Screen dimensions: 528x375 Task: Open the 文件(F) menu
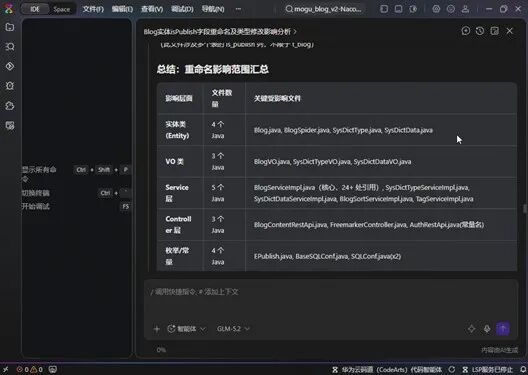[93, 9]
